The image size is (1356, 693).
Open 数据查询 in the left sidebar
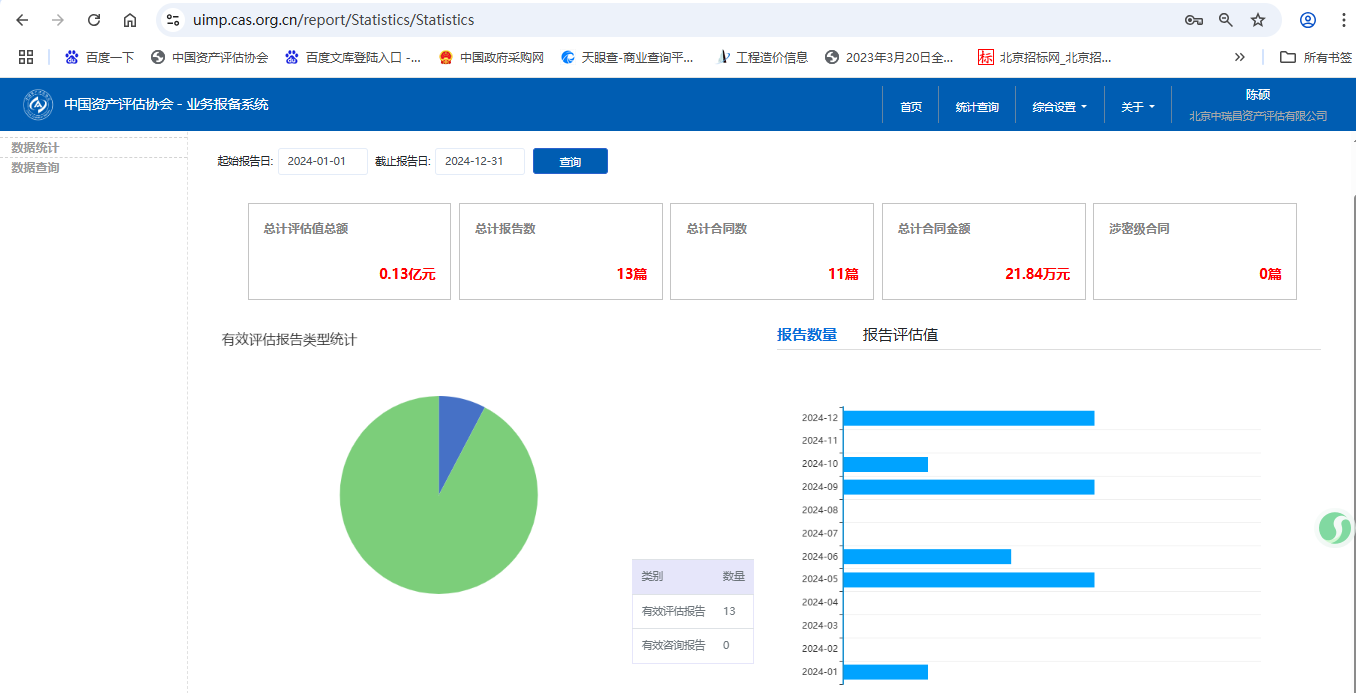[35, 168]
